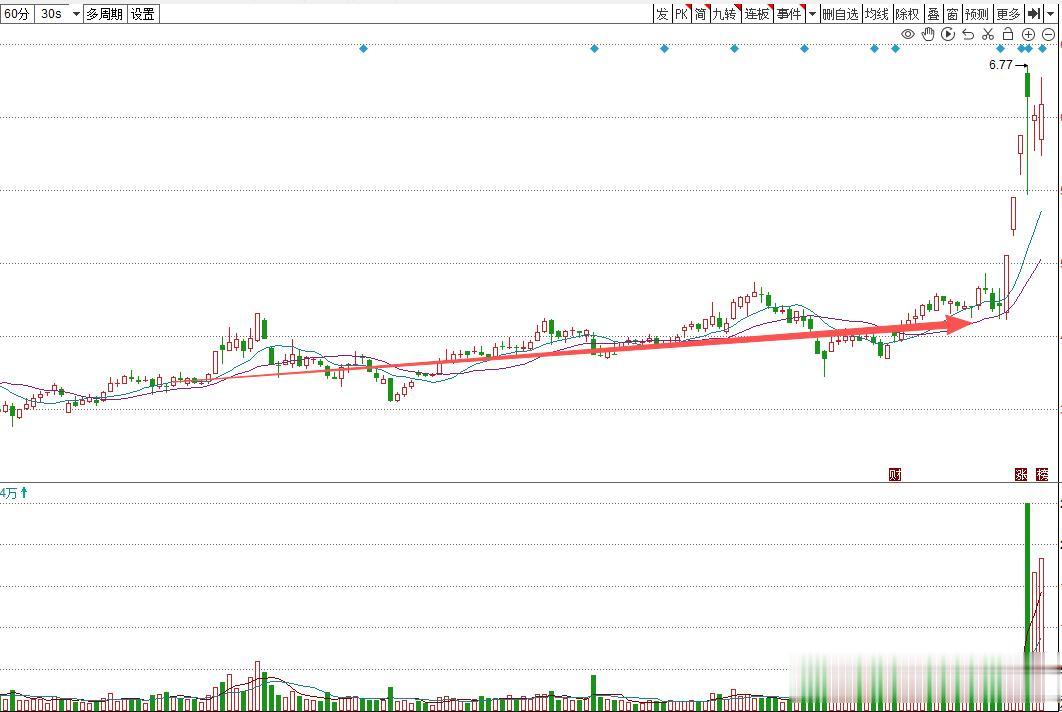Zoom in with the plus icon

[1028, 34]
